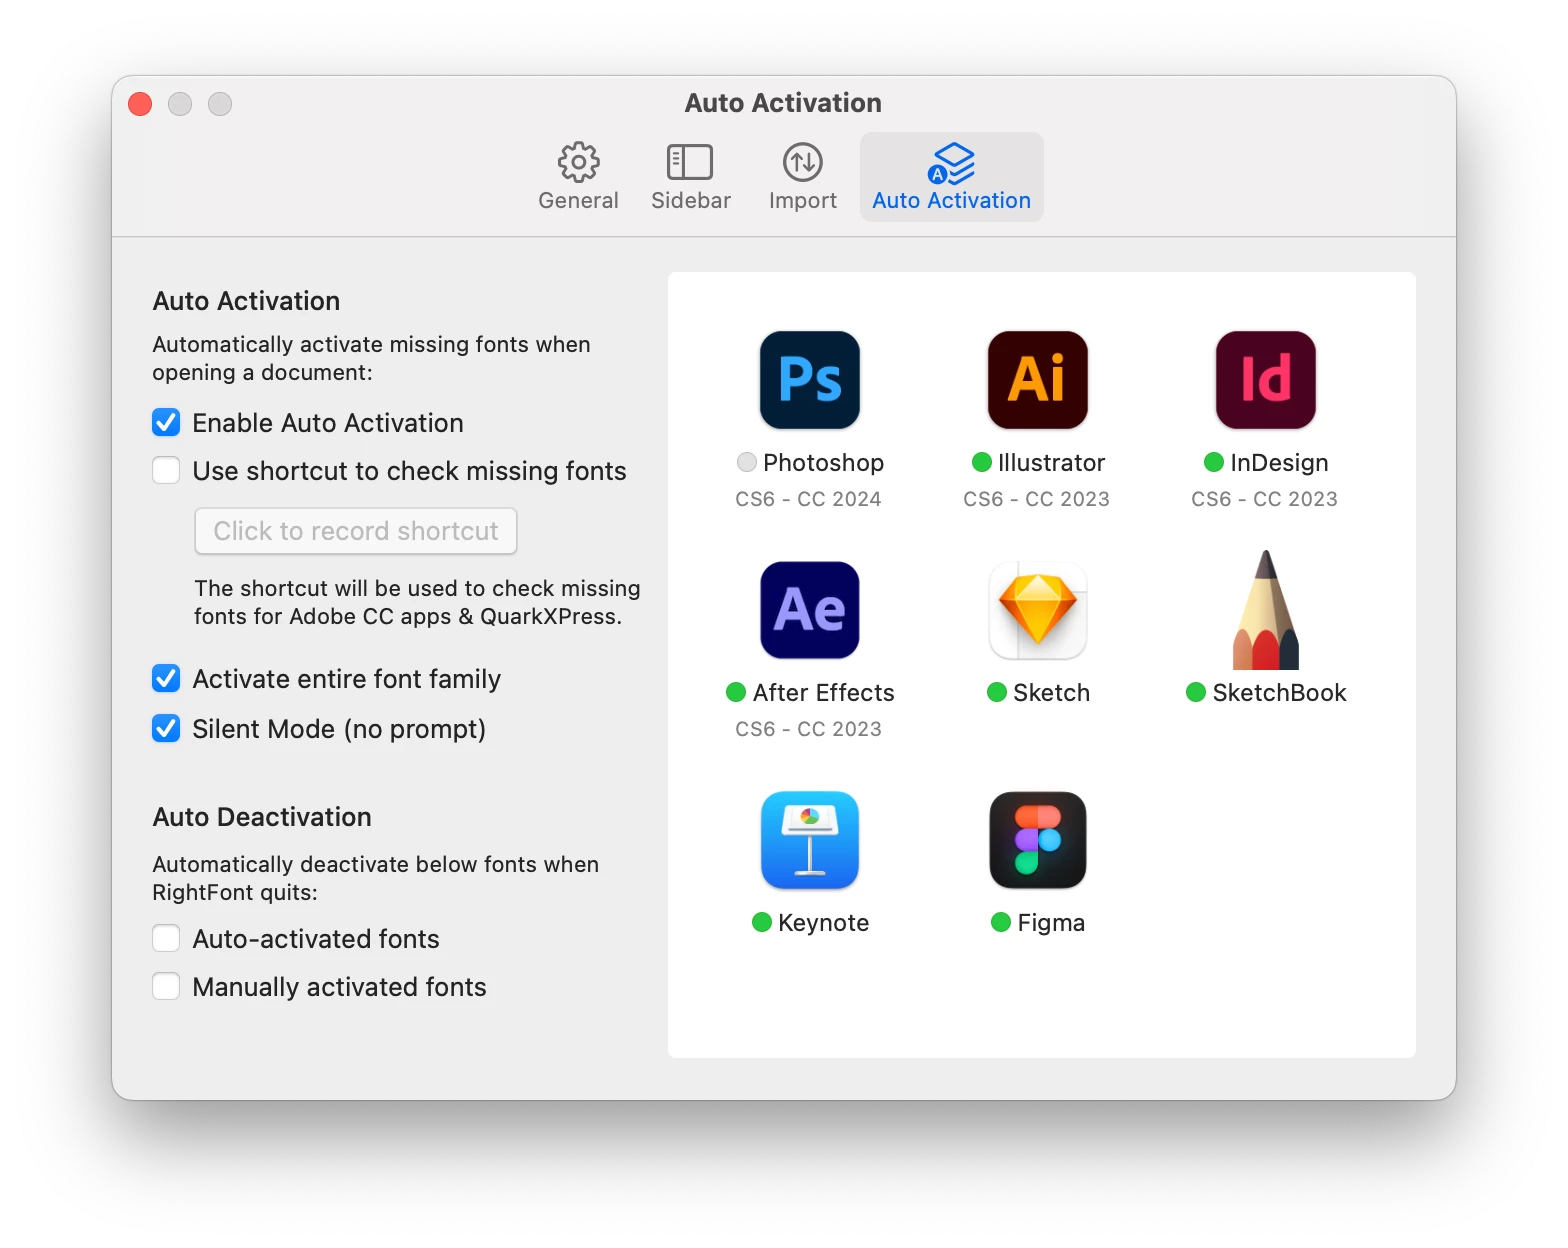Image resolution: width=1568 pixels, height=1248 pixels.
Task: Click the Illustrator label text
Action: pos(1052,463)
